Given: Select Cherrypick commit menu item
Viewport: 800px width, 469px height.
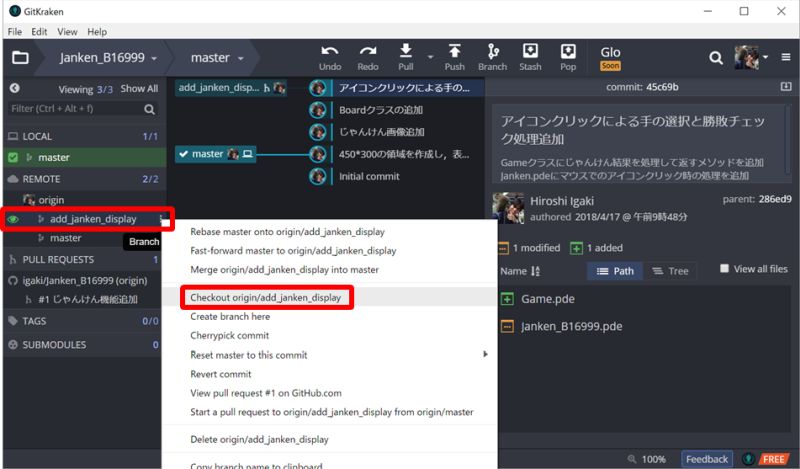Looking at the screenshot, I should (230, 335).
